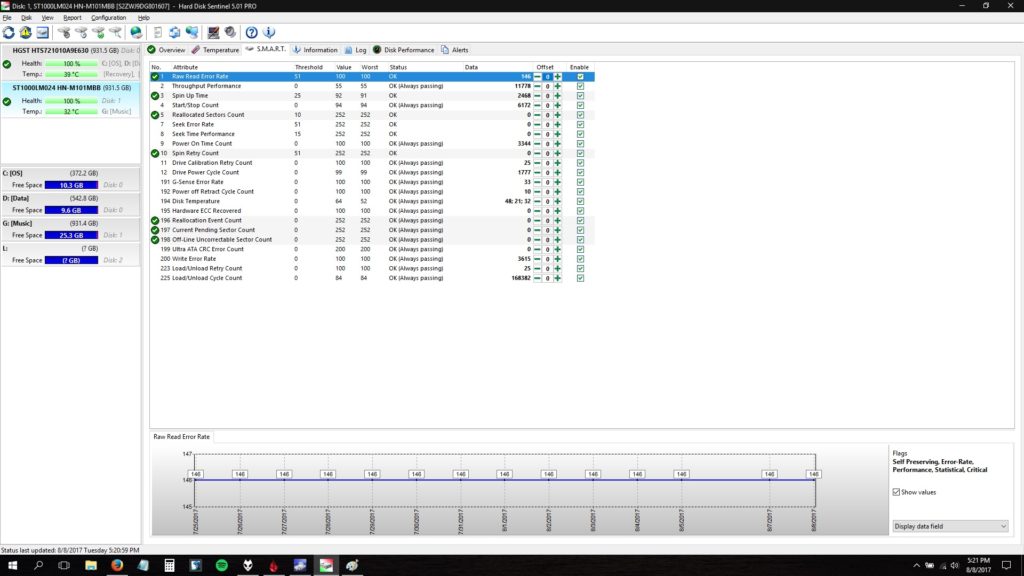Click the refresh toolbar icon
The height and width of the screenshot is (576, 1024).
[9, 33]
